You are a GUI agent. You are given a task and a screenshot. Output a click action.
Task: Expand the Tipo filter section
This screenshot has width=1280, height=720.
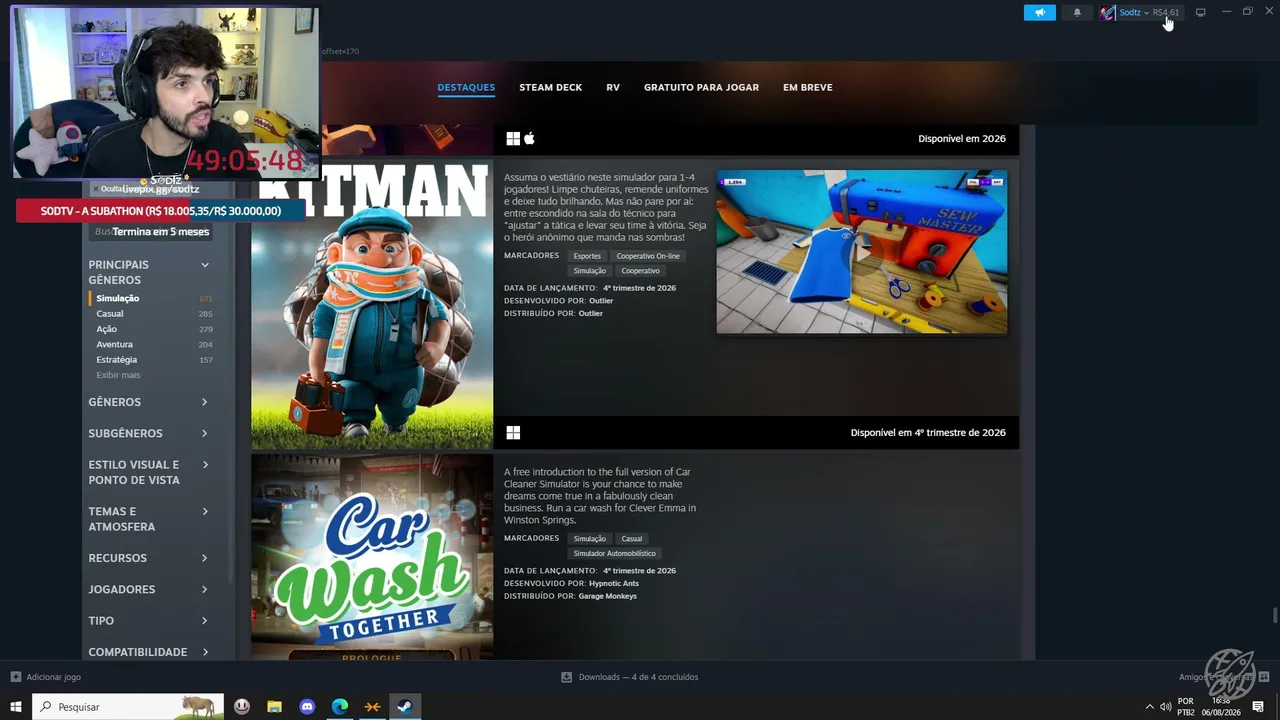(148, 620)
